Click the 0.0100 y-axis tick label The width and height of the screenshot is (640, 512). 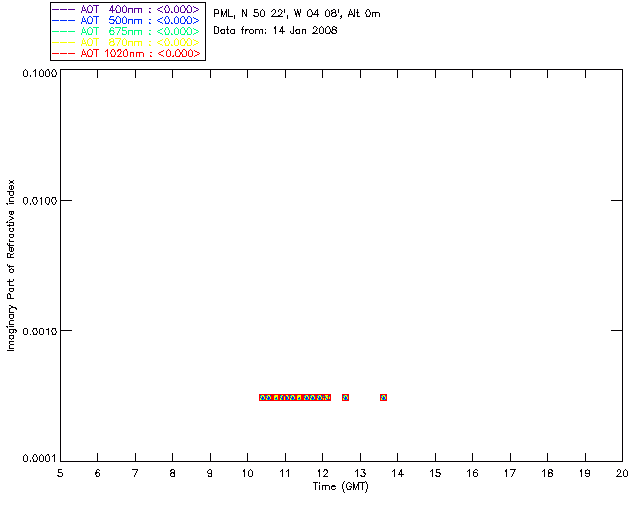(40, 200)
